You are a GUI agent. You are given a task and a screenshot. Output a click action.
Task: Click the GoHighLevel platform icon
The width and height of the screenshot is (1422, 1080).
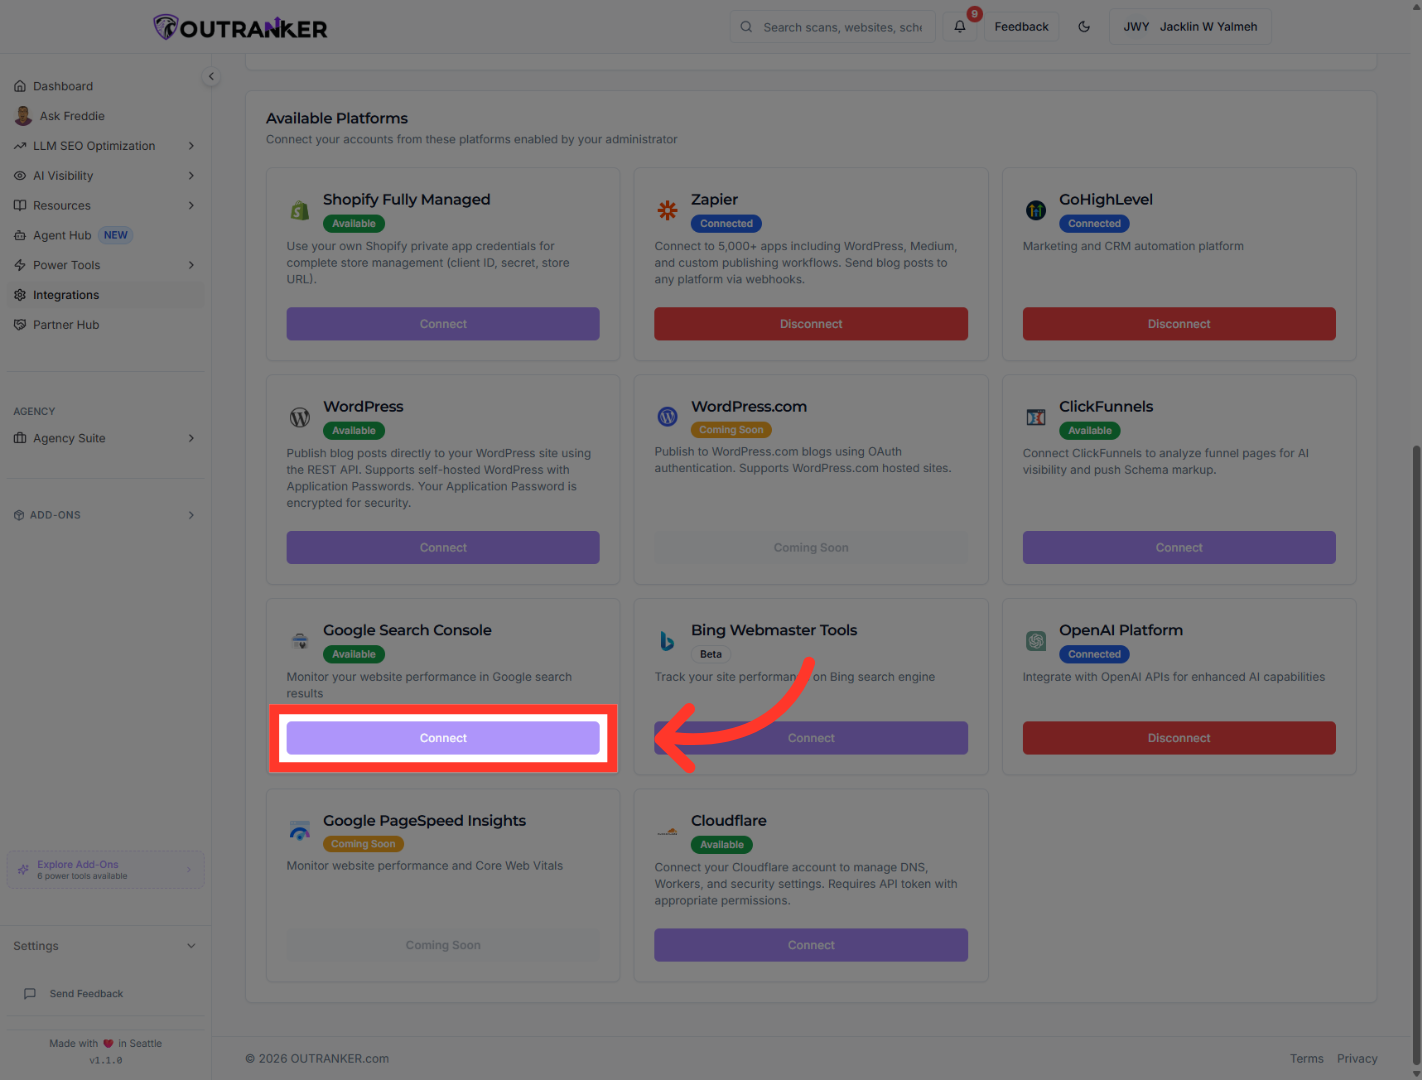(1036, 210)
